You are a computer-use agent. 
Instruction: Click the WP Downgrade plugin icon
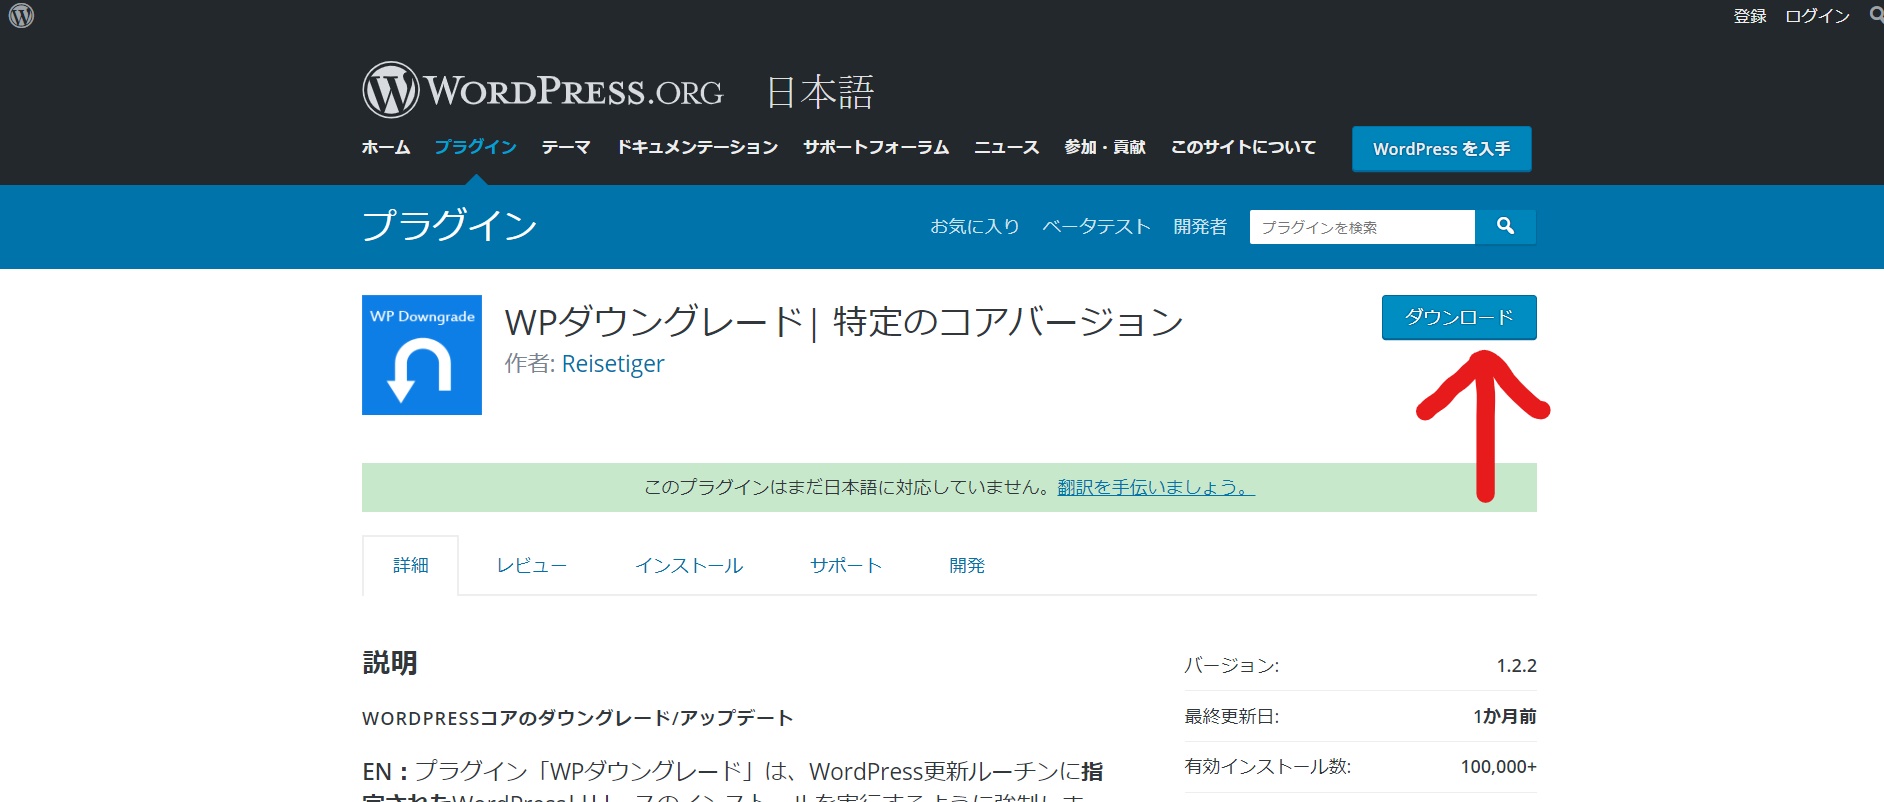pyautogui.click(x=422, y=355)
